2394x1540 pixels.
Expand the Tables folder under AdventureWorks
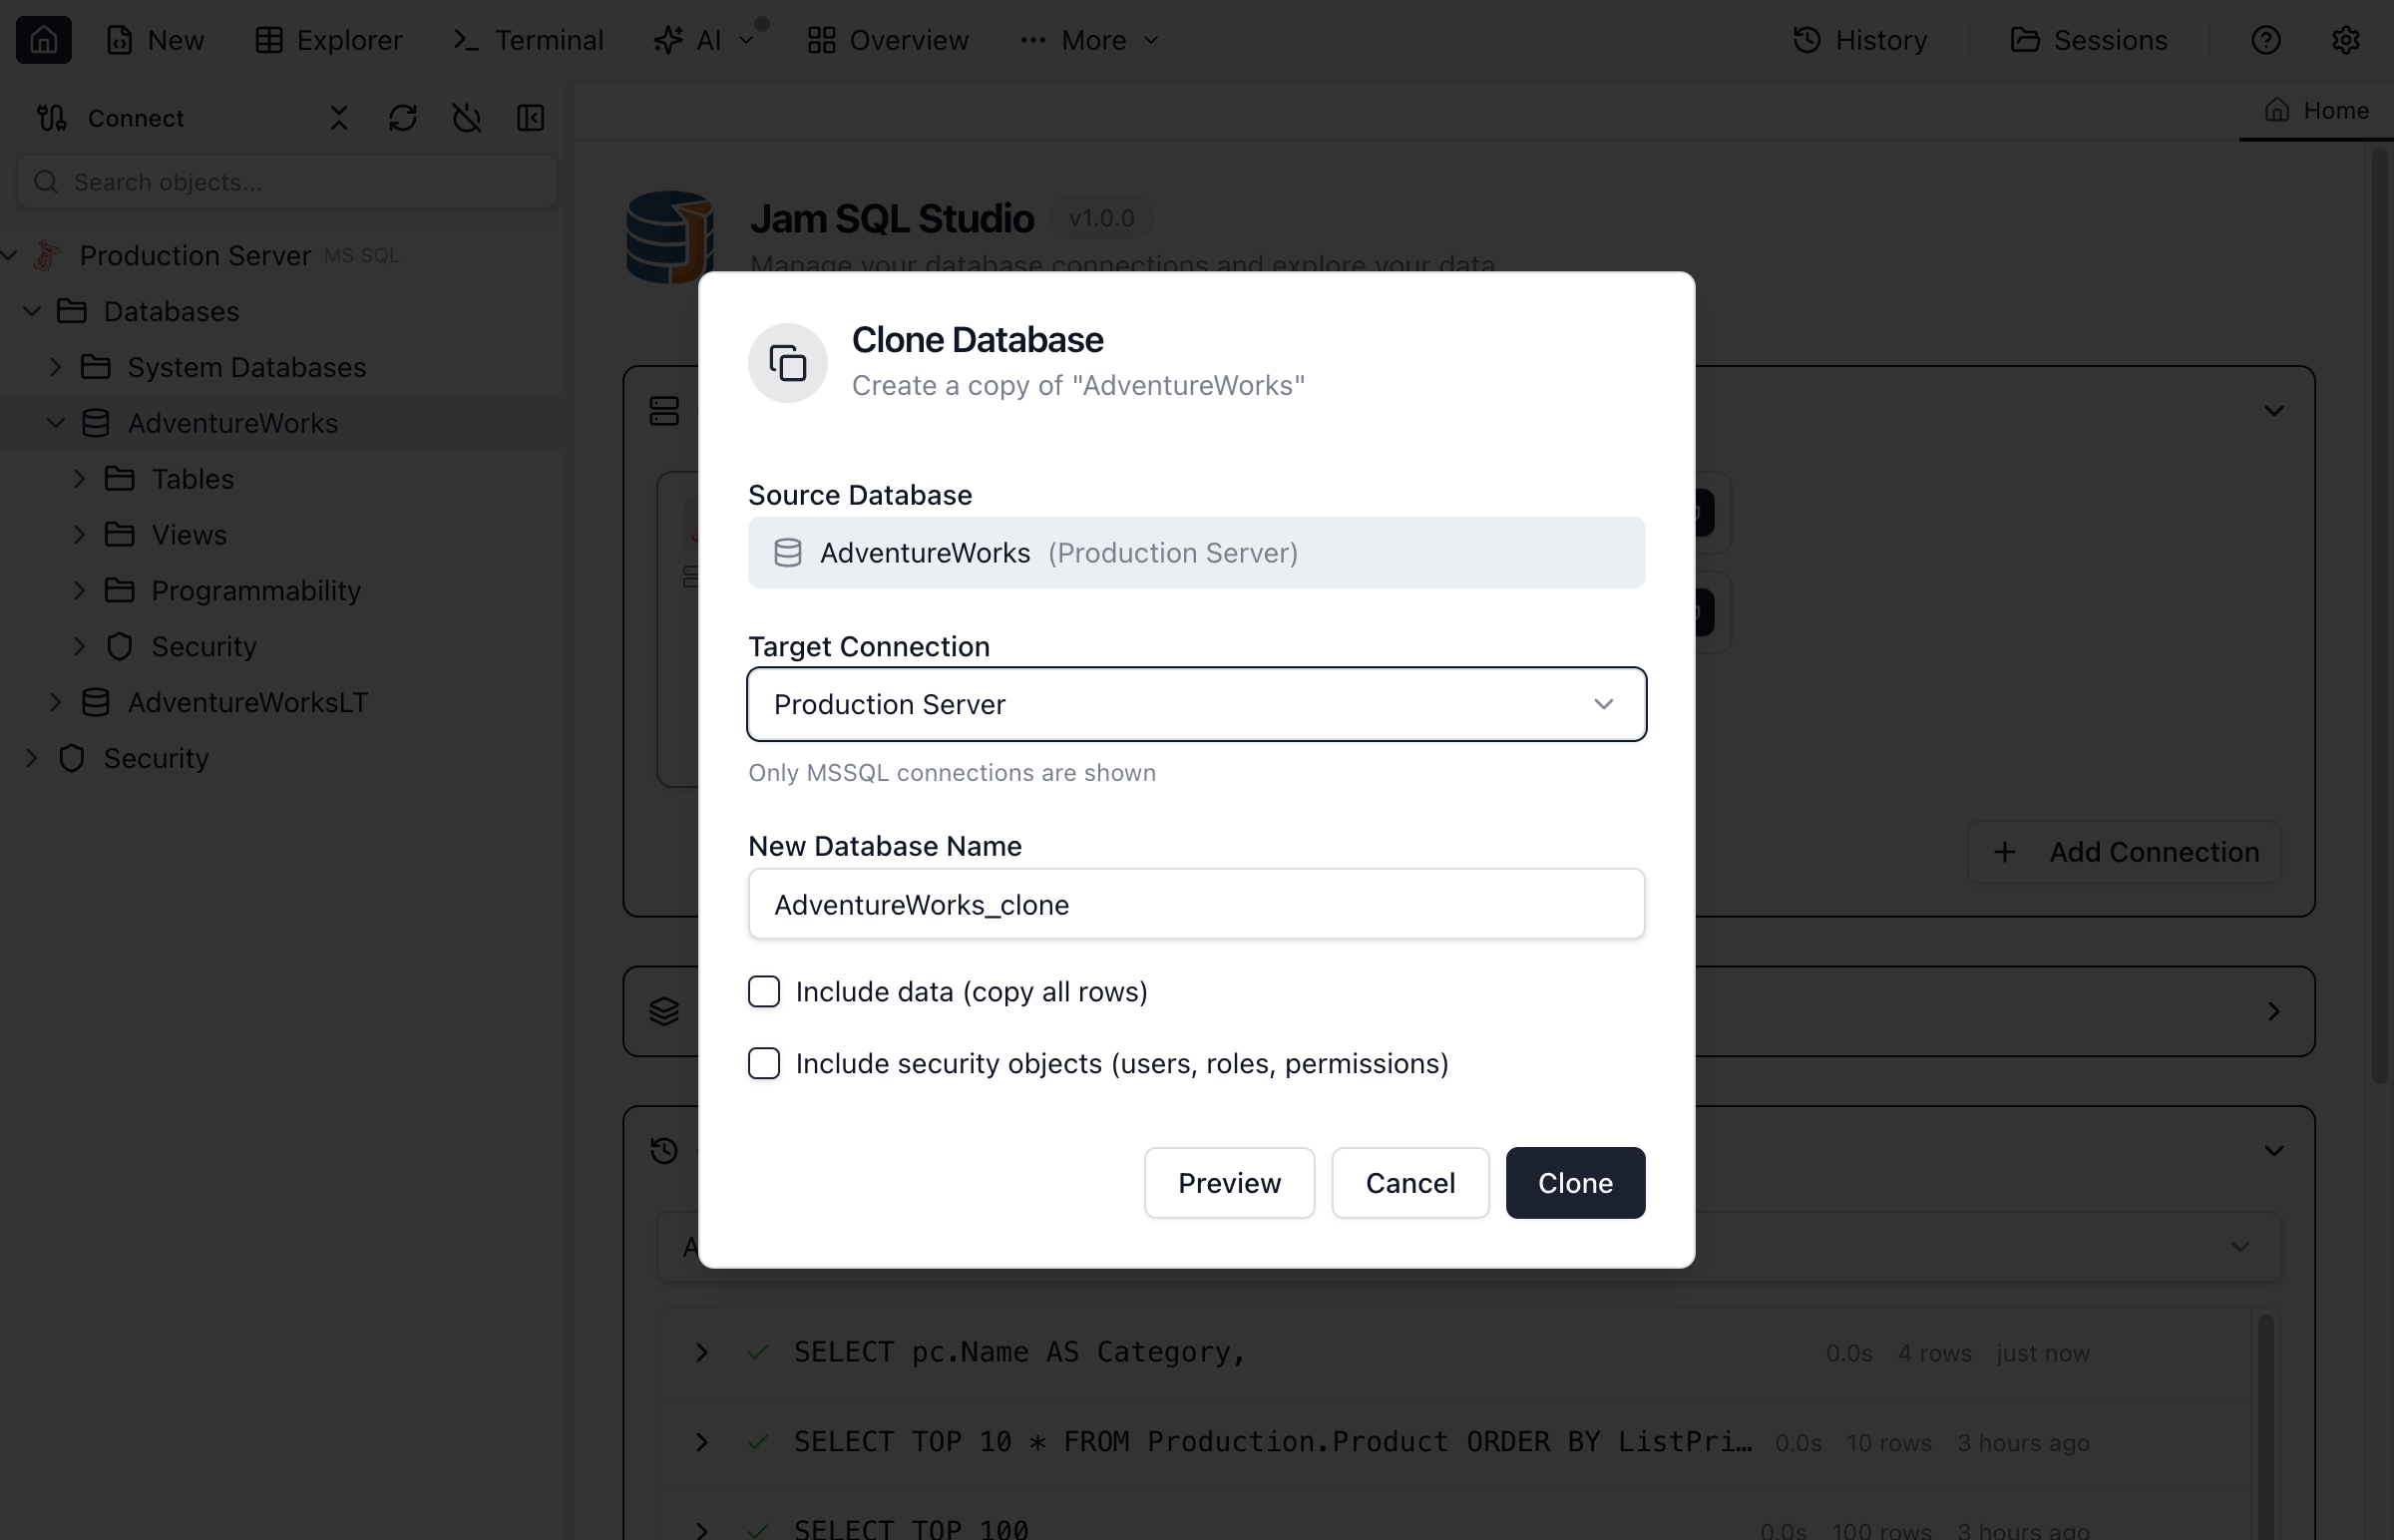tap(81, 478)
